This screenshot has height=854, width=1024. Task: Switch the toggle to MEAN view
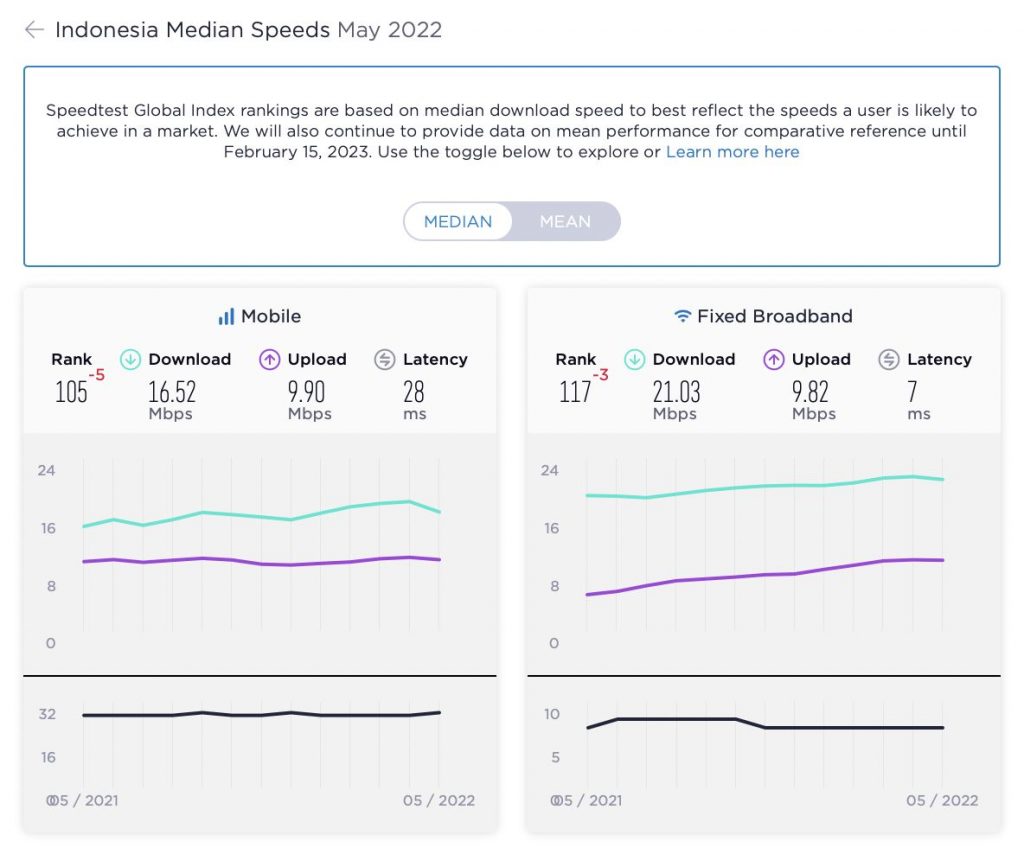coord(567,221)
